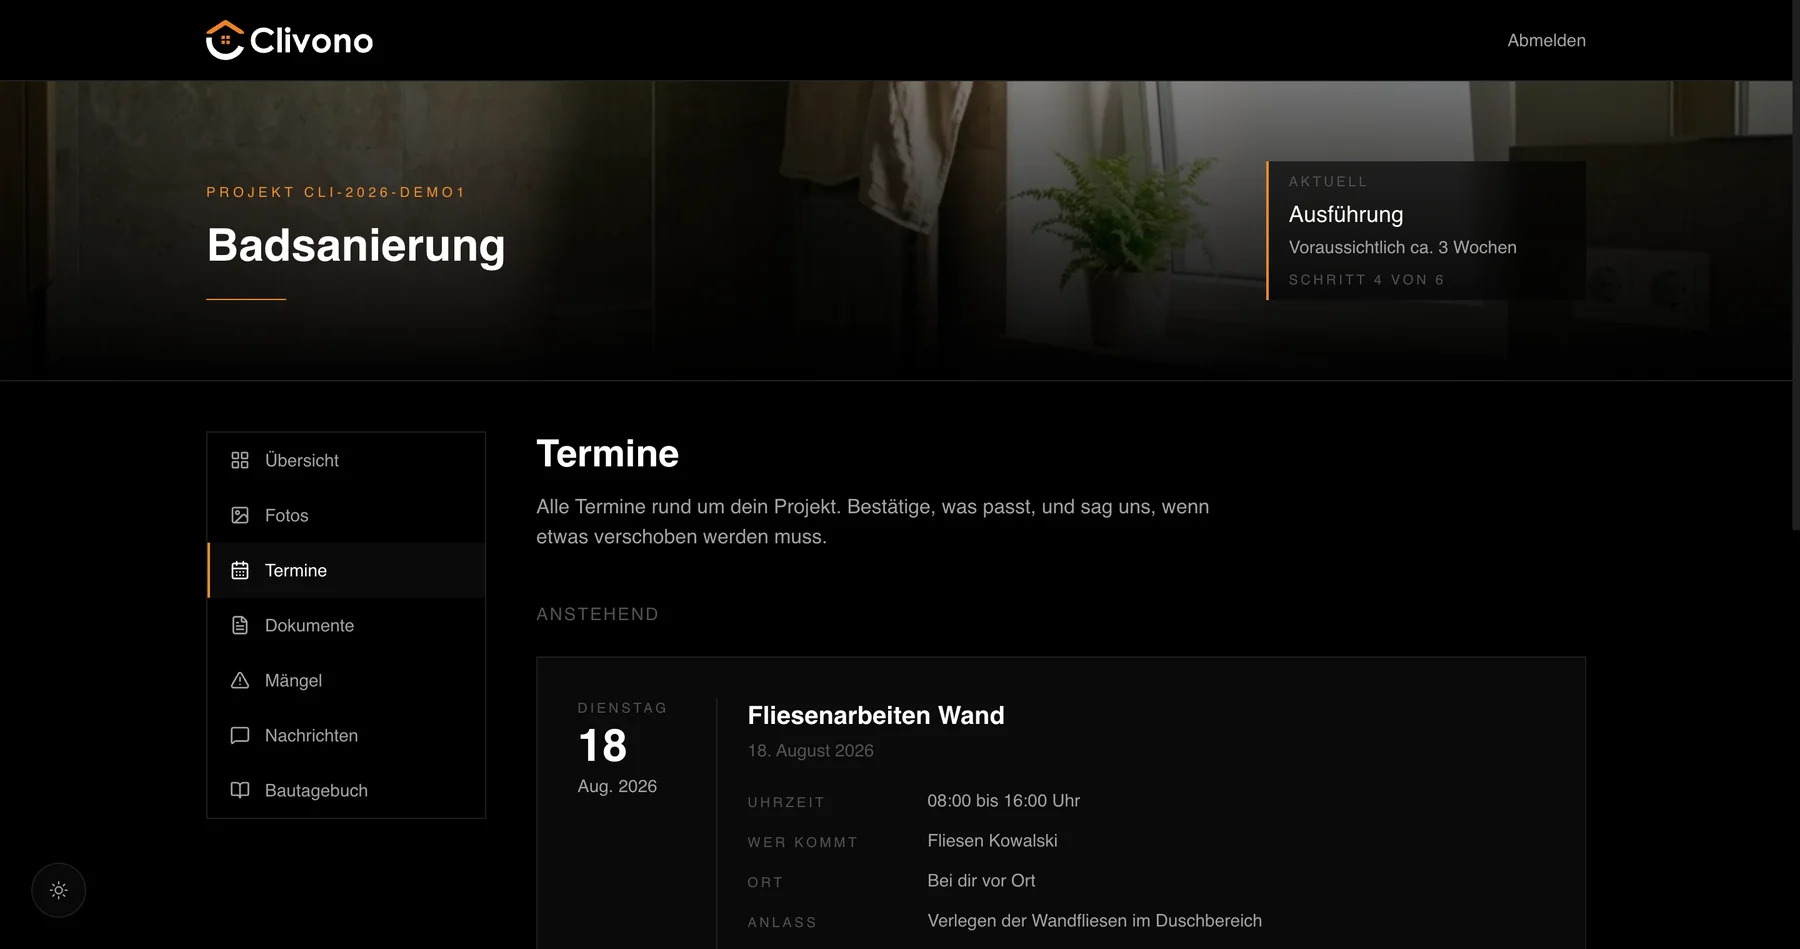Click the Übersicht grid icon
The height and width of the screenshot is (949, 1800).
tap(240, 460)
